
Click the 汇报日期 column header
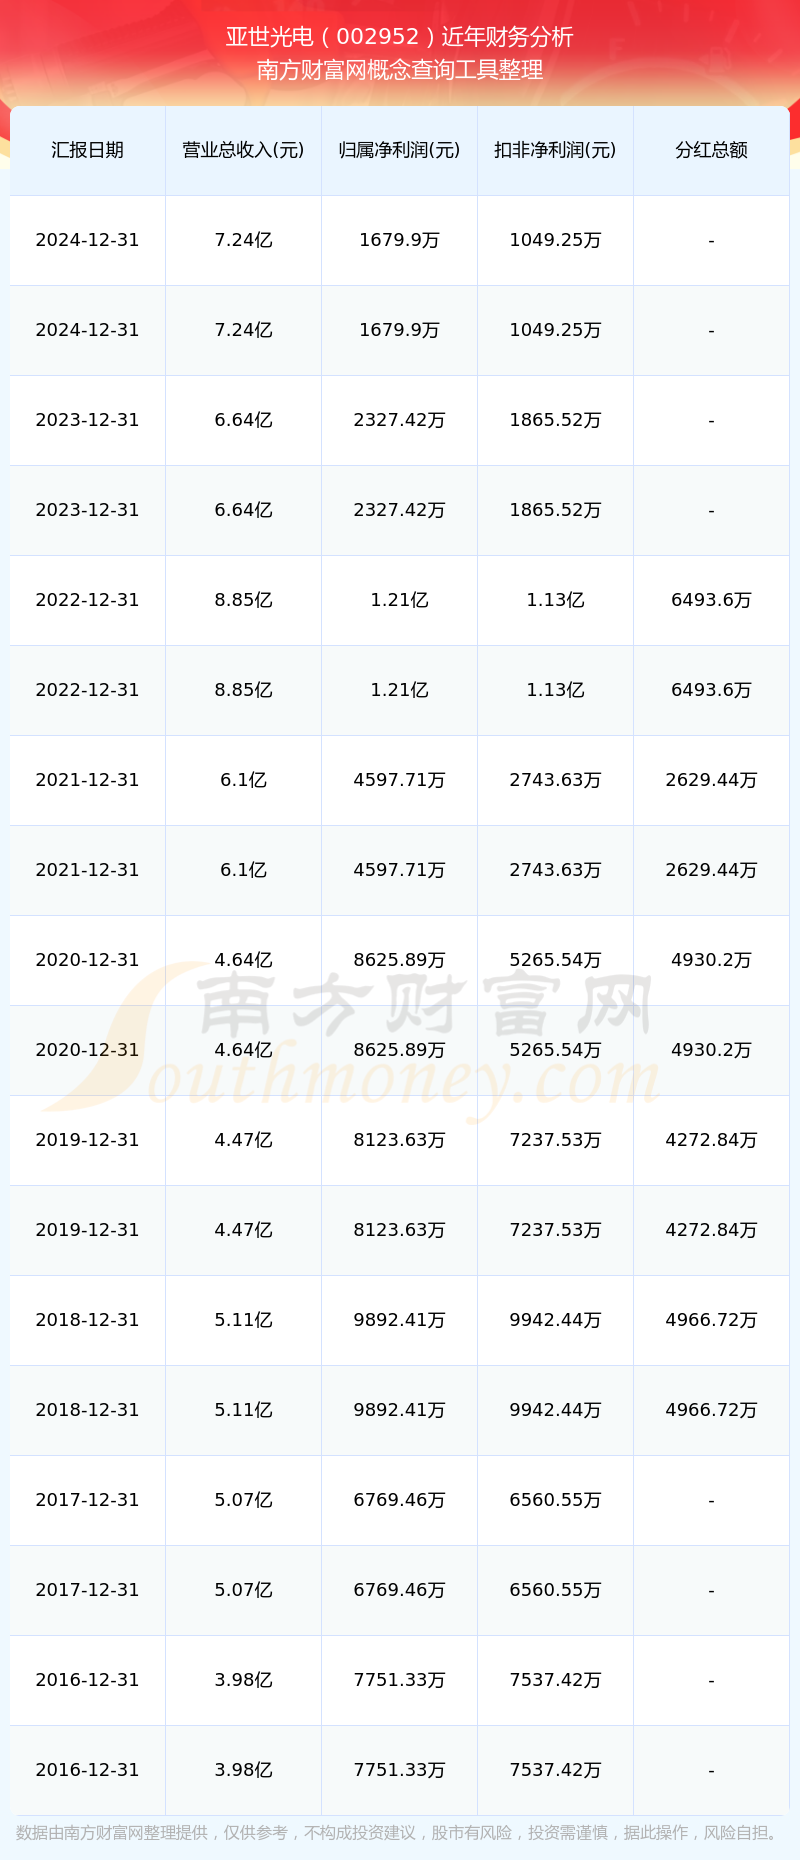point(88,150)
